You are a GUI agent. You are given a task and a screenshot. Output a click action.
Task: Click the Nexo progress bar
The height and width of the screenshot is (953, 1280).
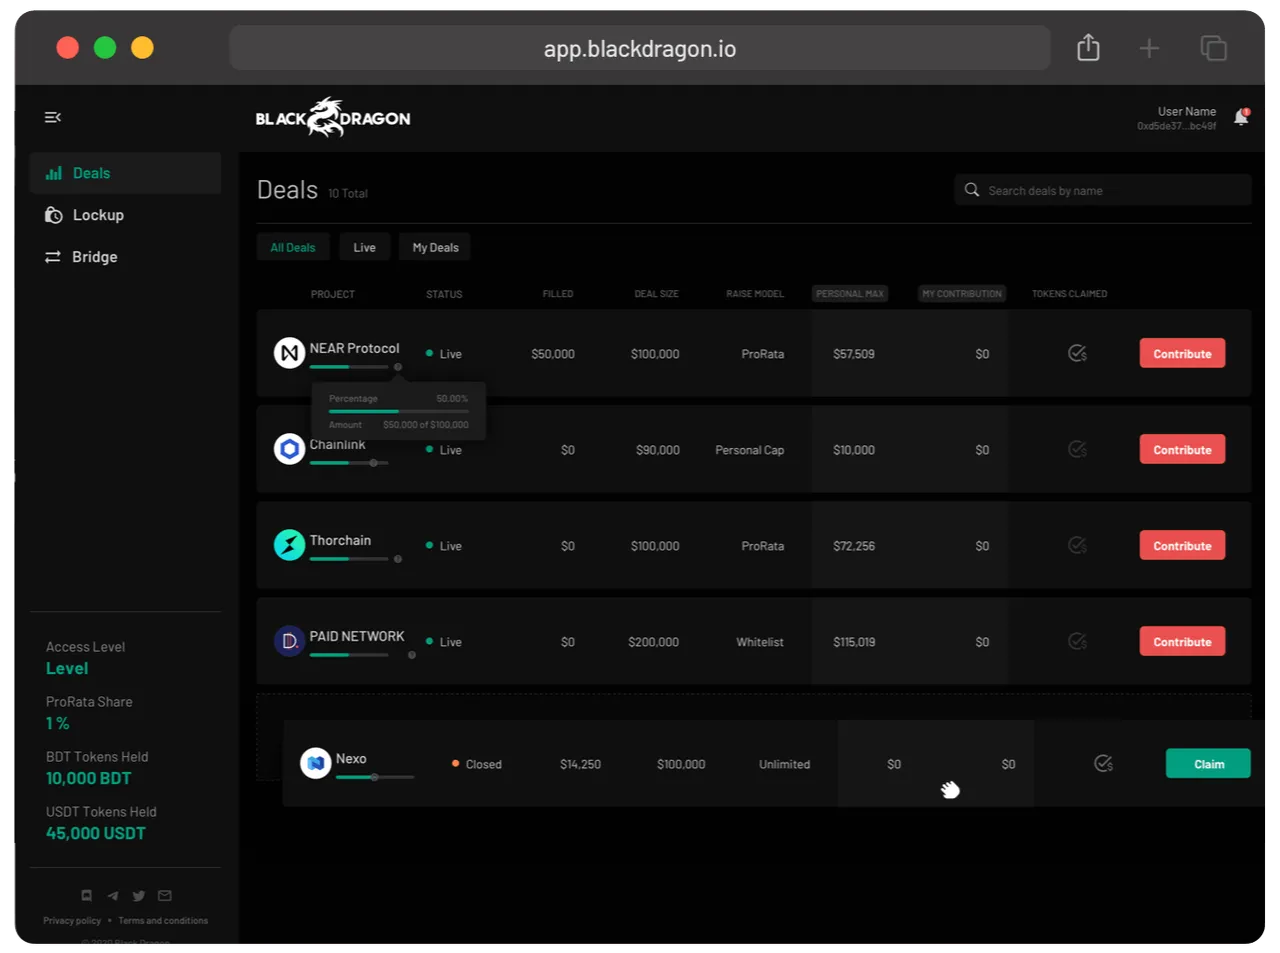coord(375,777)
